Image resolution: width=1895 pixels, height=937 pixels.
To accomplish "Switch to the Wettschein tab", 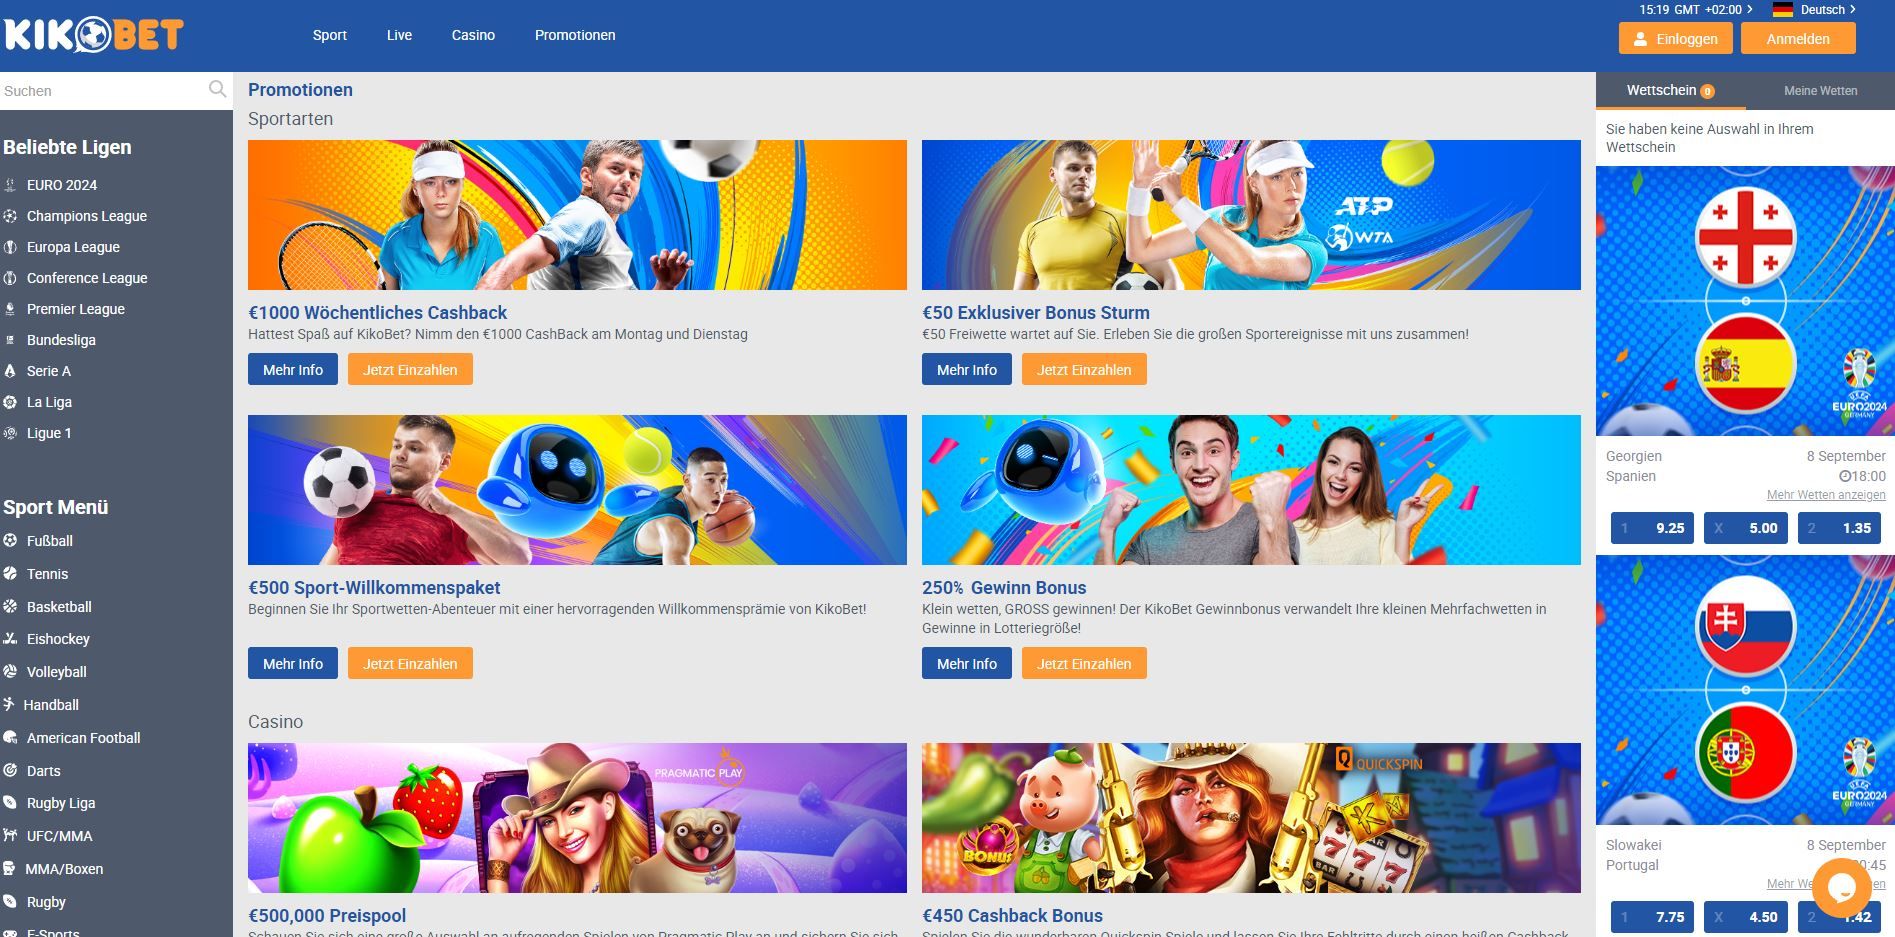I will point(1670,90).
